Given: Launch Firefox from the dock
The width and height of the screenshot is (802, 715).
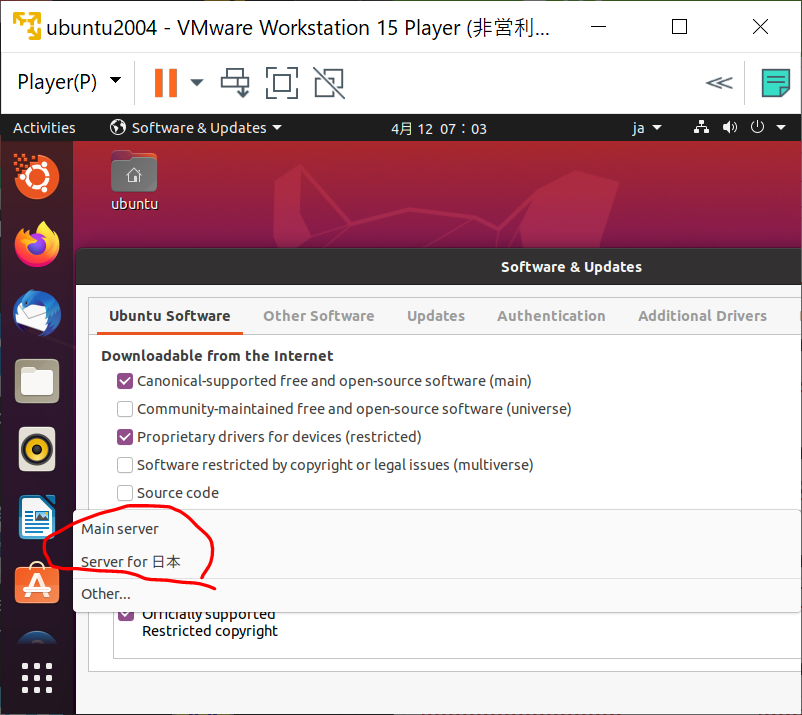Looking at the screenshot, I should click(x=37, y=244).
